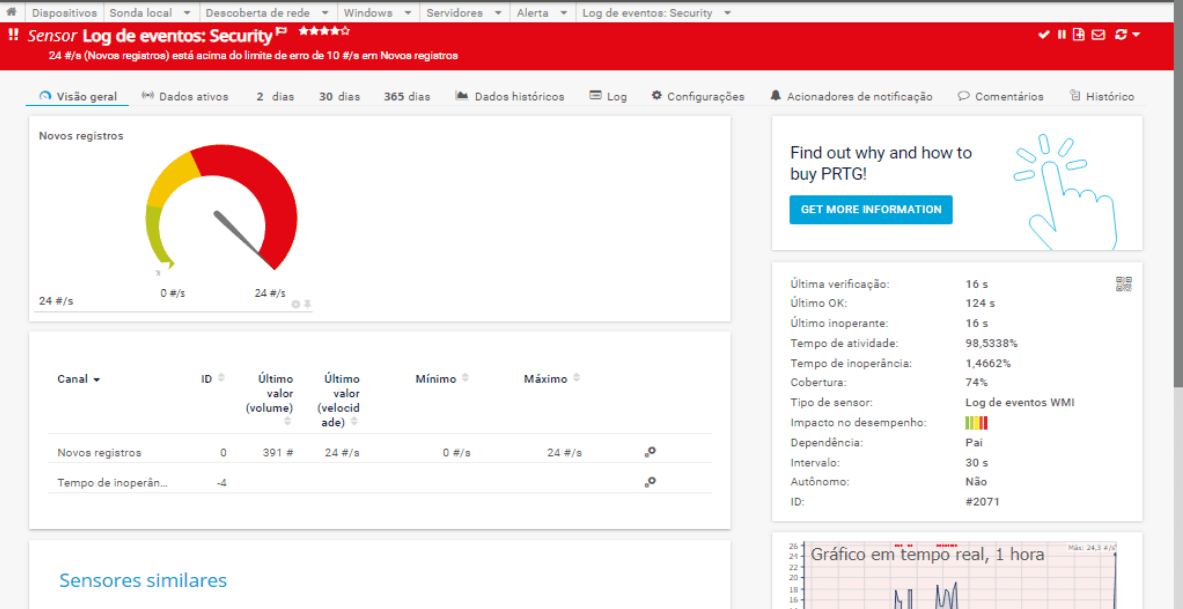Image resolution: width=1183 pixels, height=609 pixels.
Task: Click the 391 # volume value
Action: [278, 453]
